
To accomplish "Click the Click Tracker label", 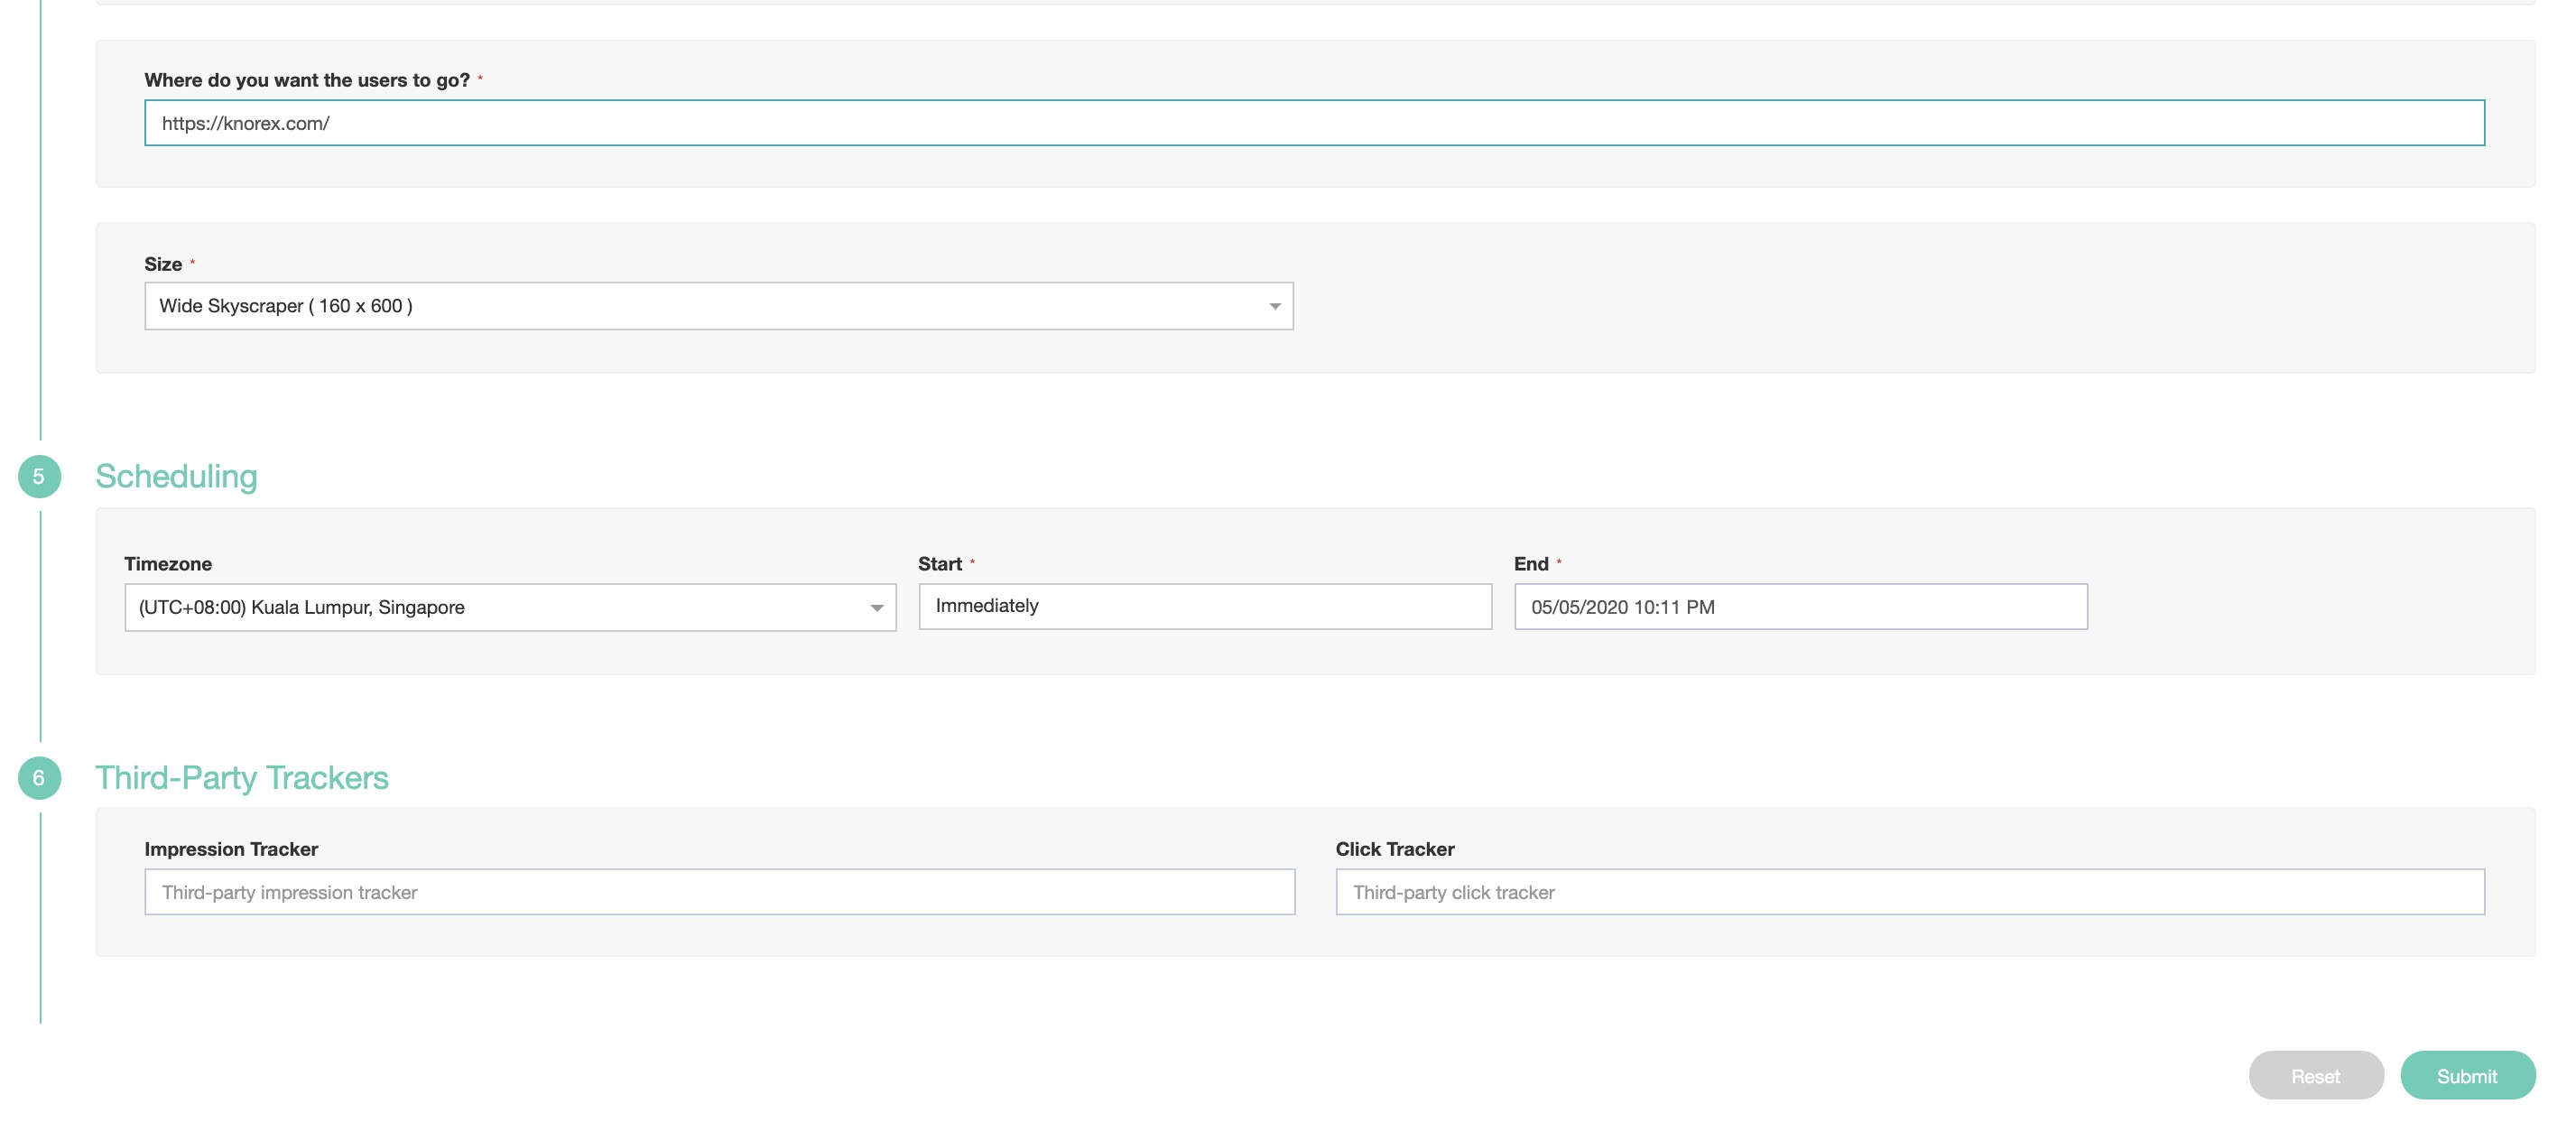I will 1394,849.
